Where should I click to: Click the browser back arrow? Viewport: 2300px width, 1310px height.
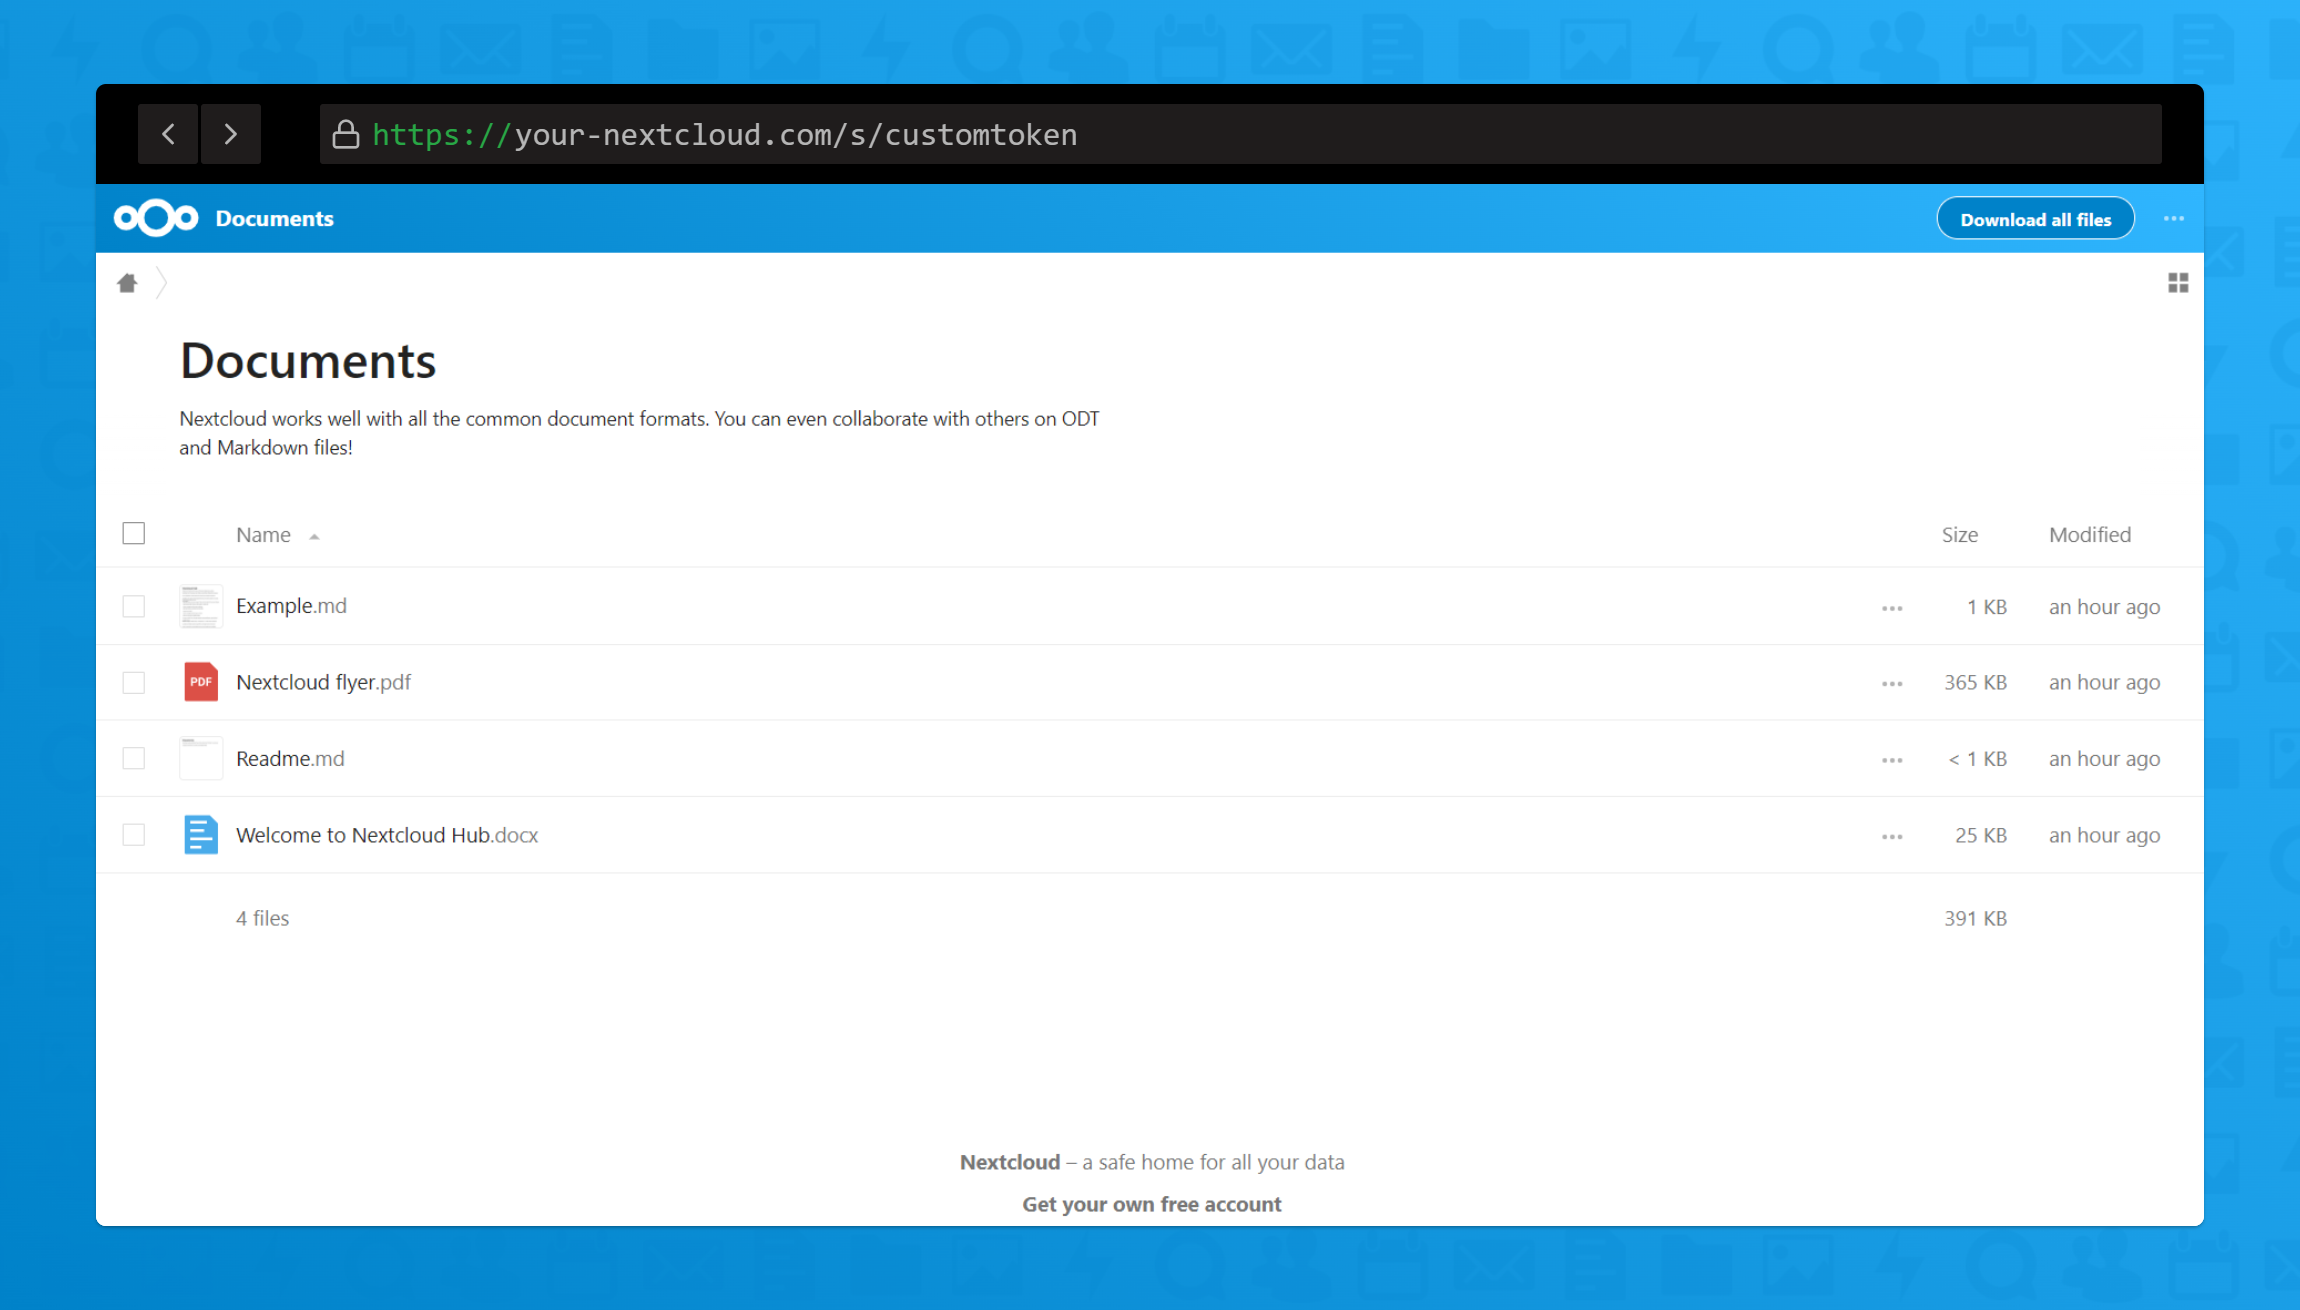pos(169,134)
